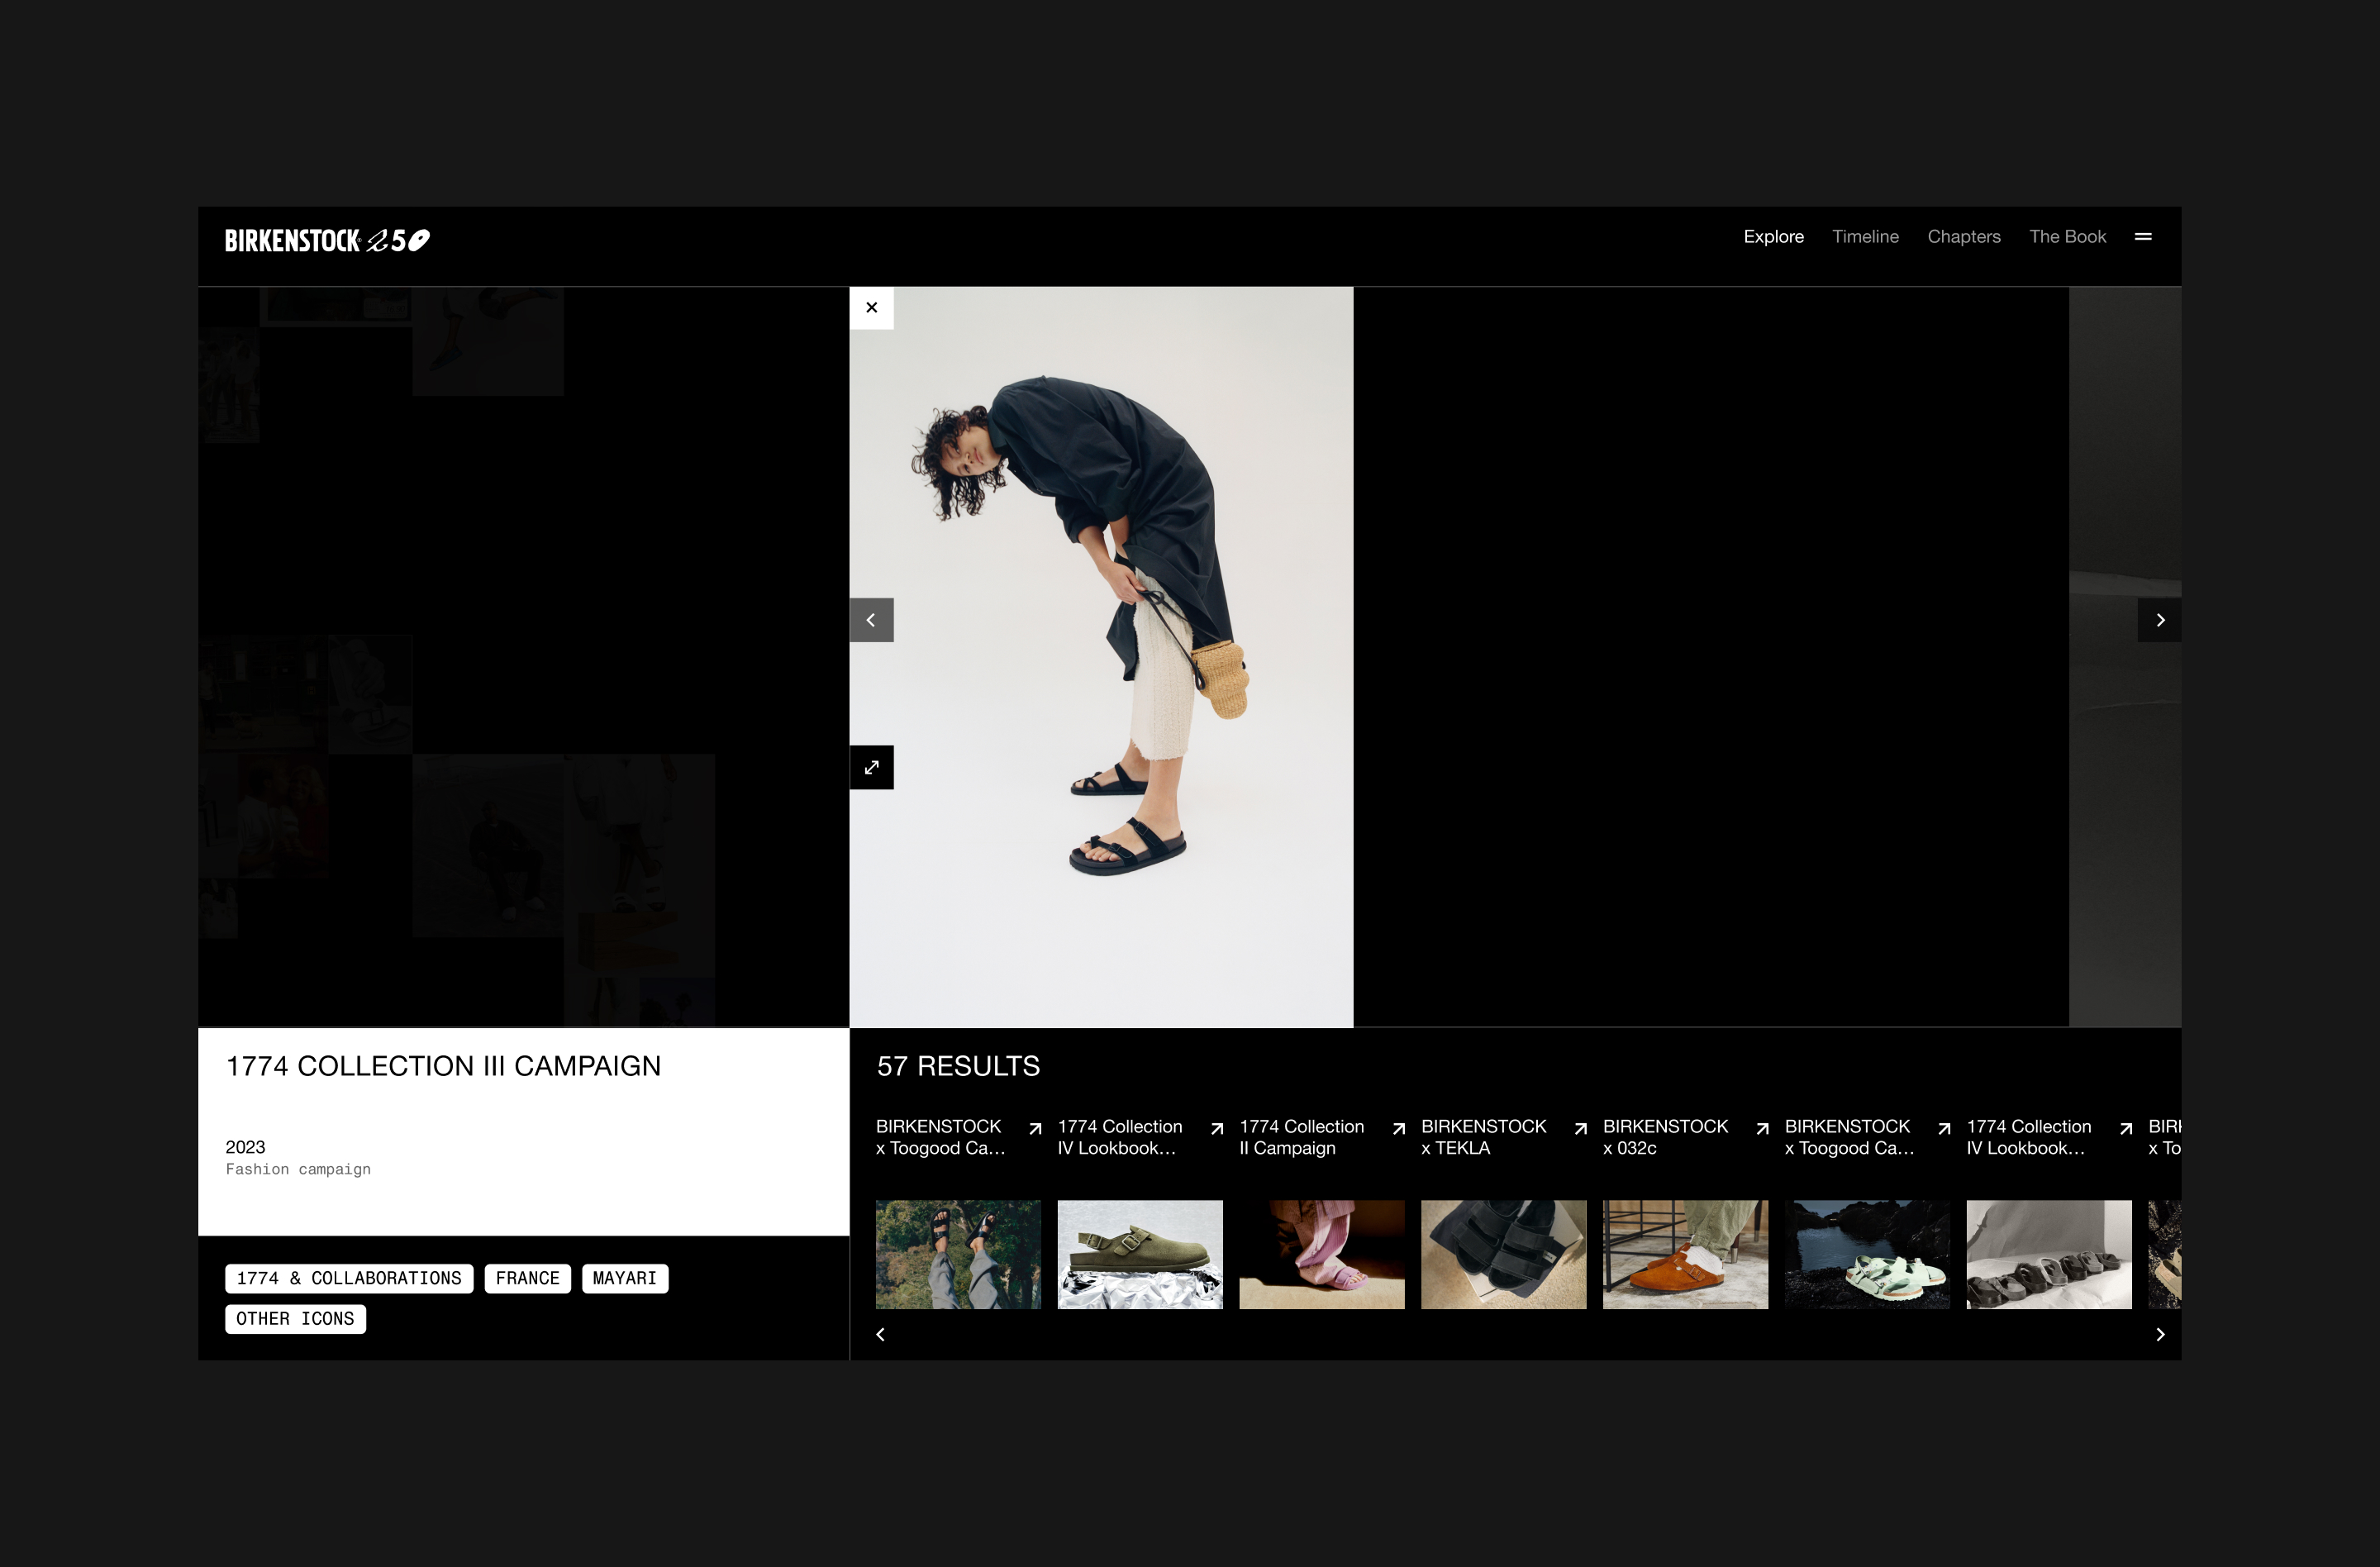The width and height of the screenshot is (2380, 1567).
Task: Switch to the Timeline section
Action: [1865, 237]
